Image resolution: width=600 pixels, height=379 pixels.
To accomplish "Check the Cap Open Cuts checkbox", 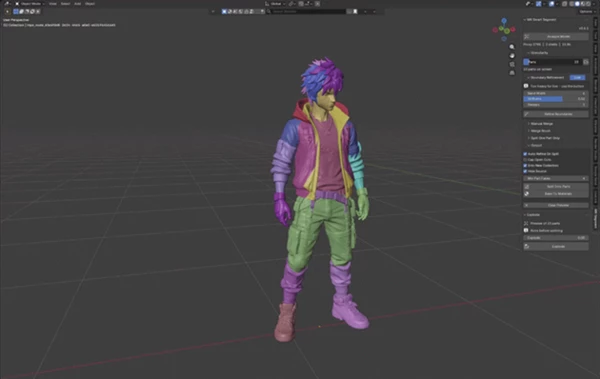I will coord(525,160).
